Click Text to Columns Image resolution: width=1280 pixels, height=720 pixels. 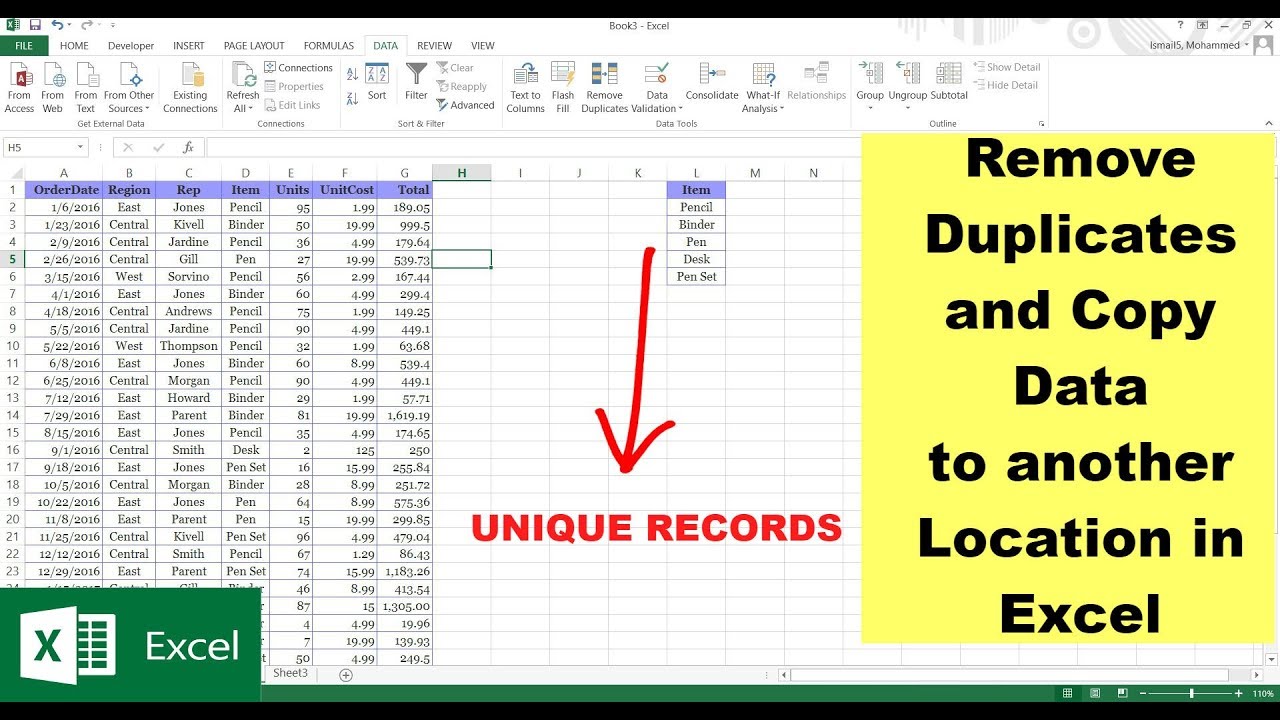click(525, 88)
